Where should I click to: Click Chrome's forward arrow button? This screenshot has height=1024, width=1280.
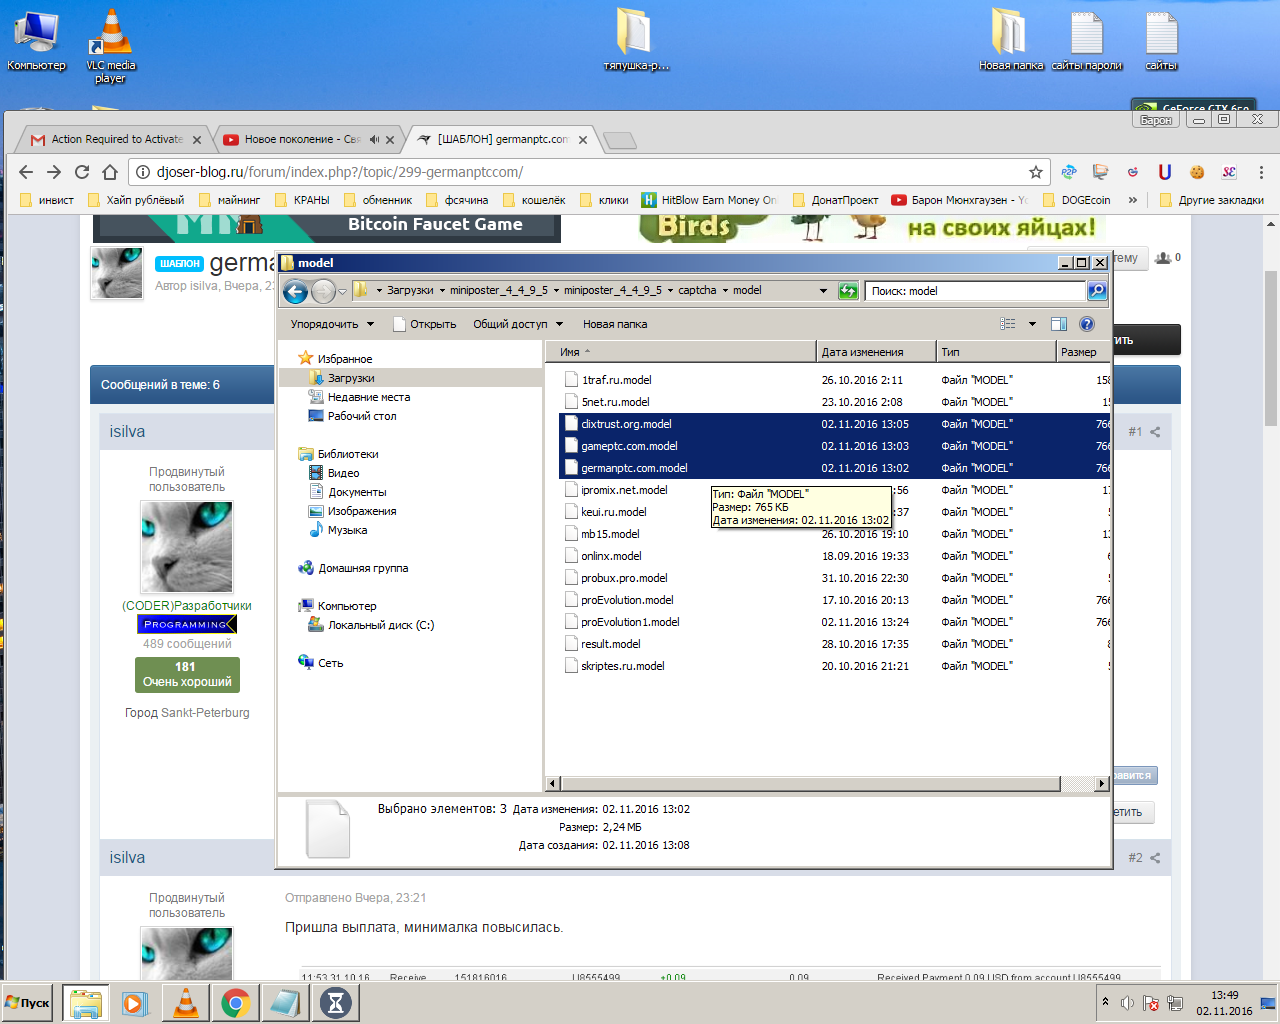point(54,172)
